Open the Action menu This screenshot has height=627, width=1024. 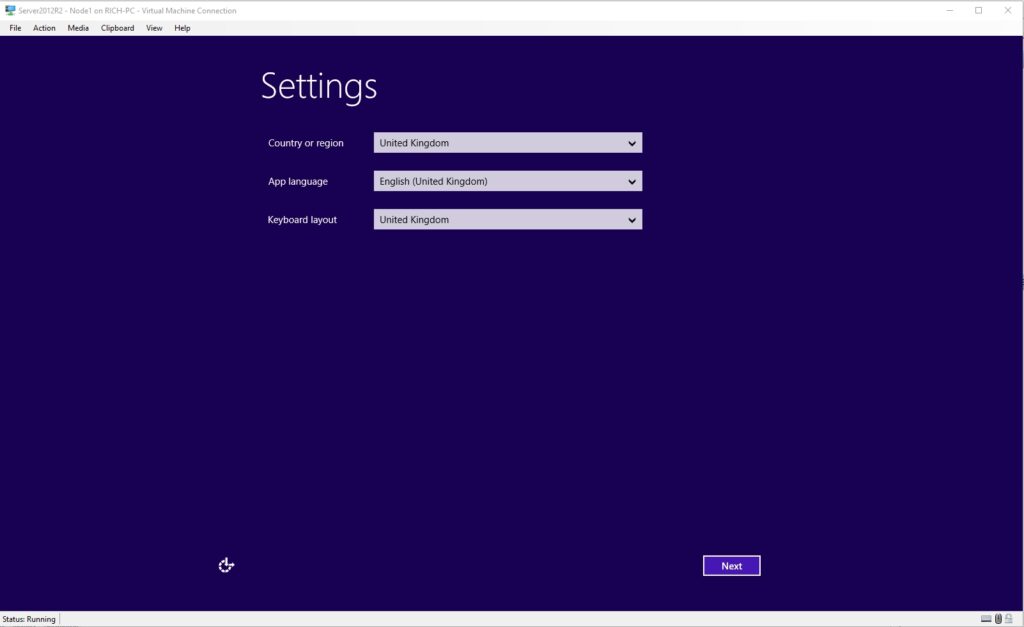point(44,28)
